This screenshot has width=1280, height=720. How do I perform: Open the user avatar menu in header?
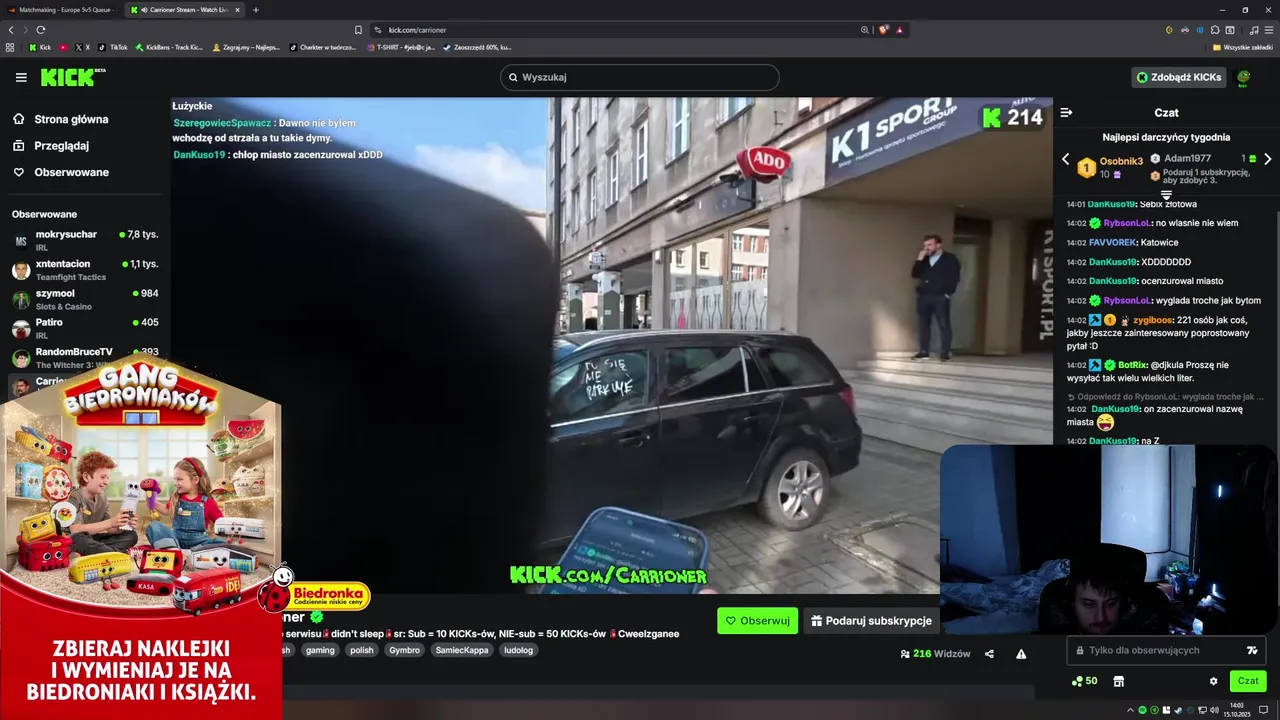pyautogui.click(x=1244, y=77)
